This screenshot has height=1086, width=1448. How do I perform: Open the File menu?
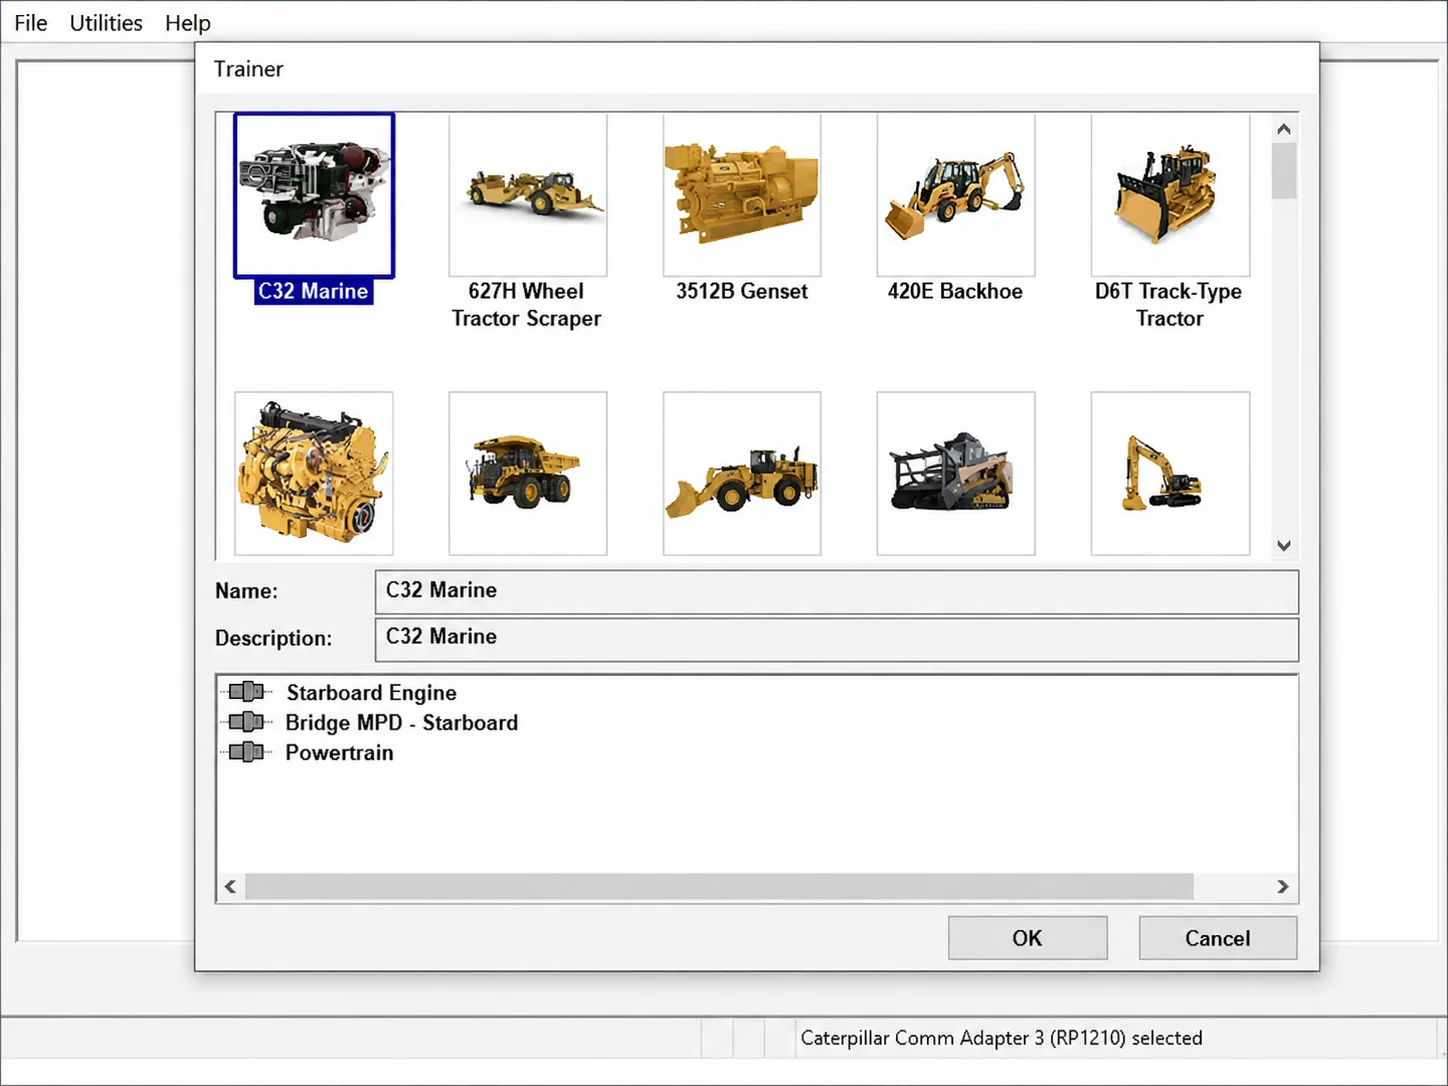(x=31, y=23)
